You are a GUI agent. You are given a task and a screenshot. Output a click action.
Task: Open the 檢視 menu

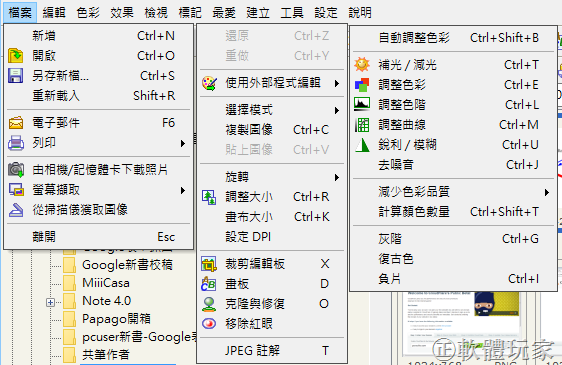[156, 13]
